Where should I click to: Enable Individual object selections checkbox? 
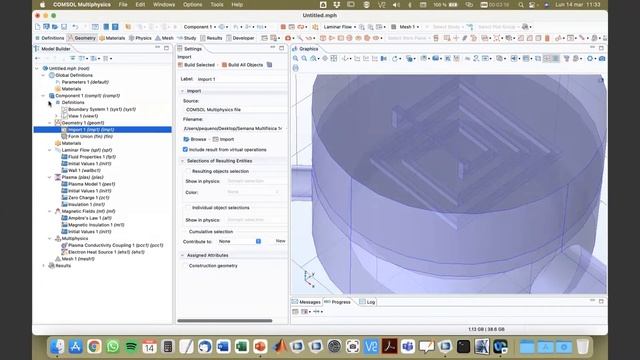pos(188,208)
